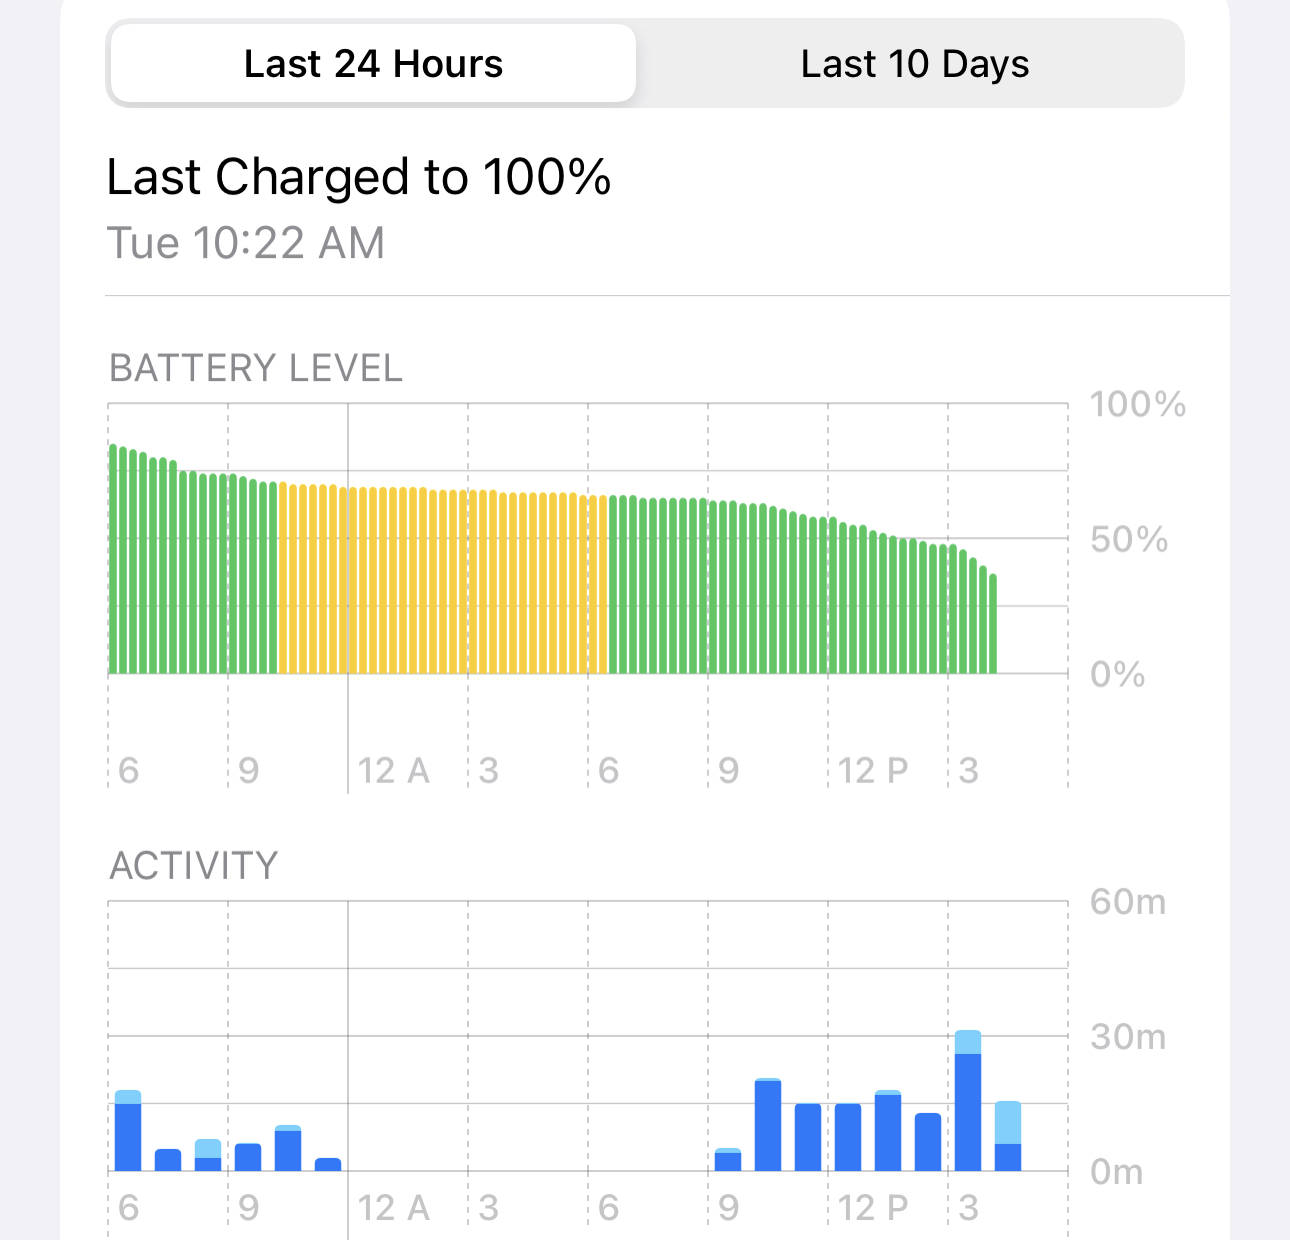
Task: Tap the last activity bar on the right
Action: [x=1008, y=1136]
